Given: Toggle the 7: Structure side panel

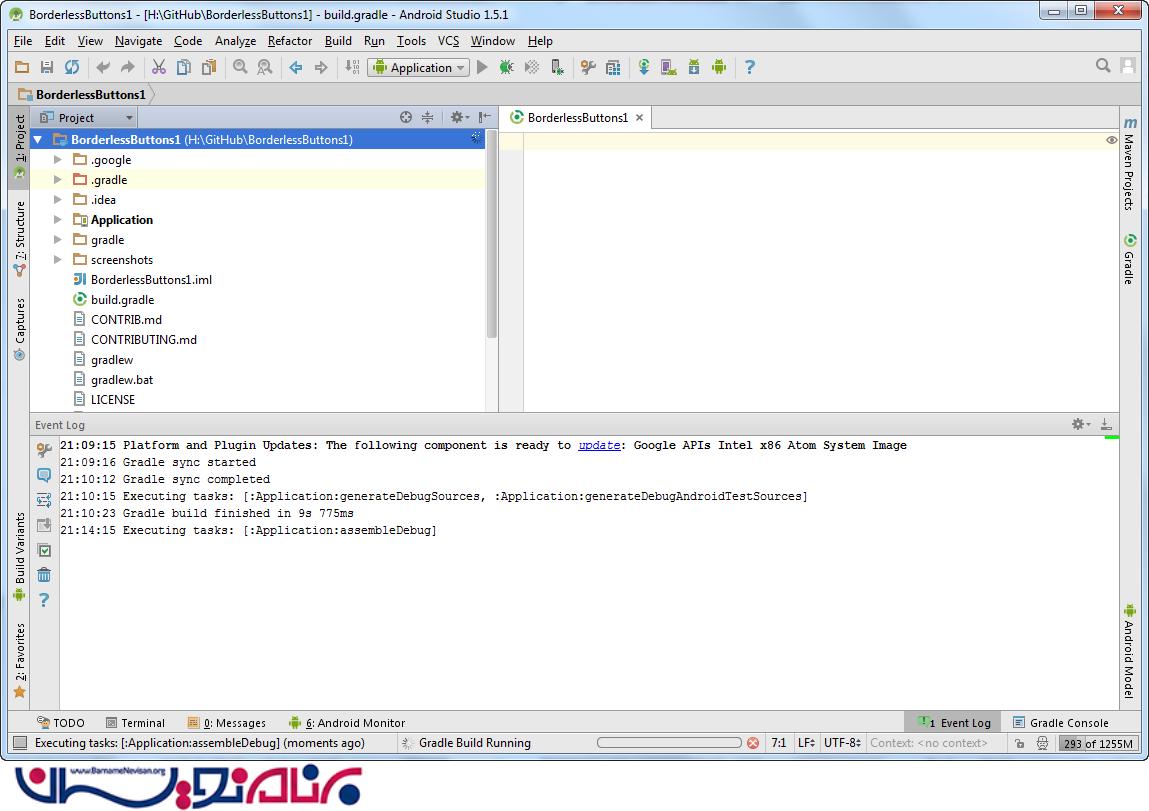Looking at the screenshot, I should tap(20, 239).
